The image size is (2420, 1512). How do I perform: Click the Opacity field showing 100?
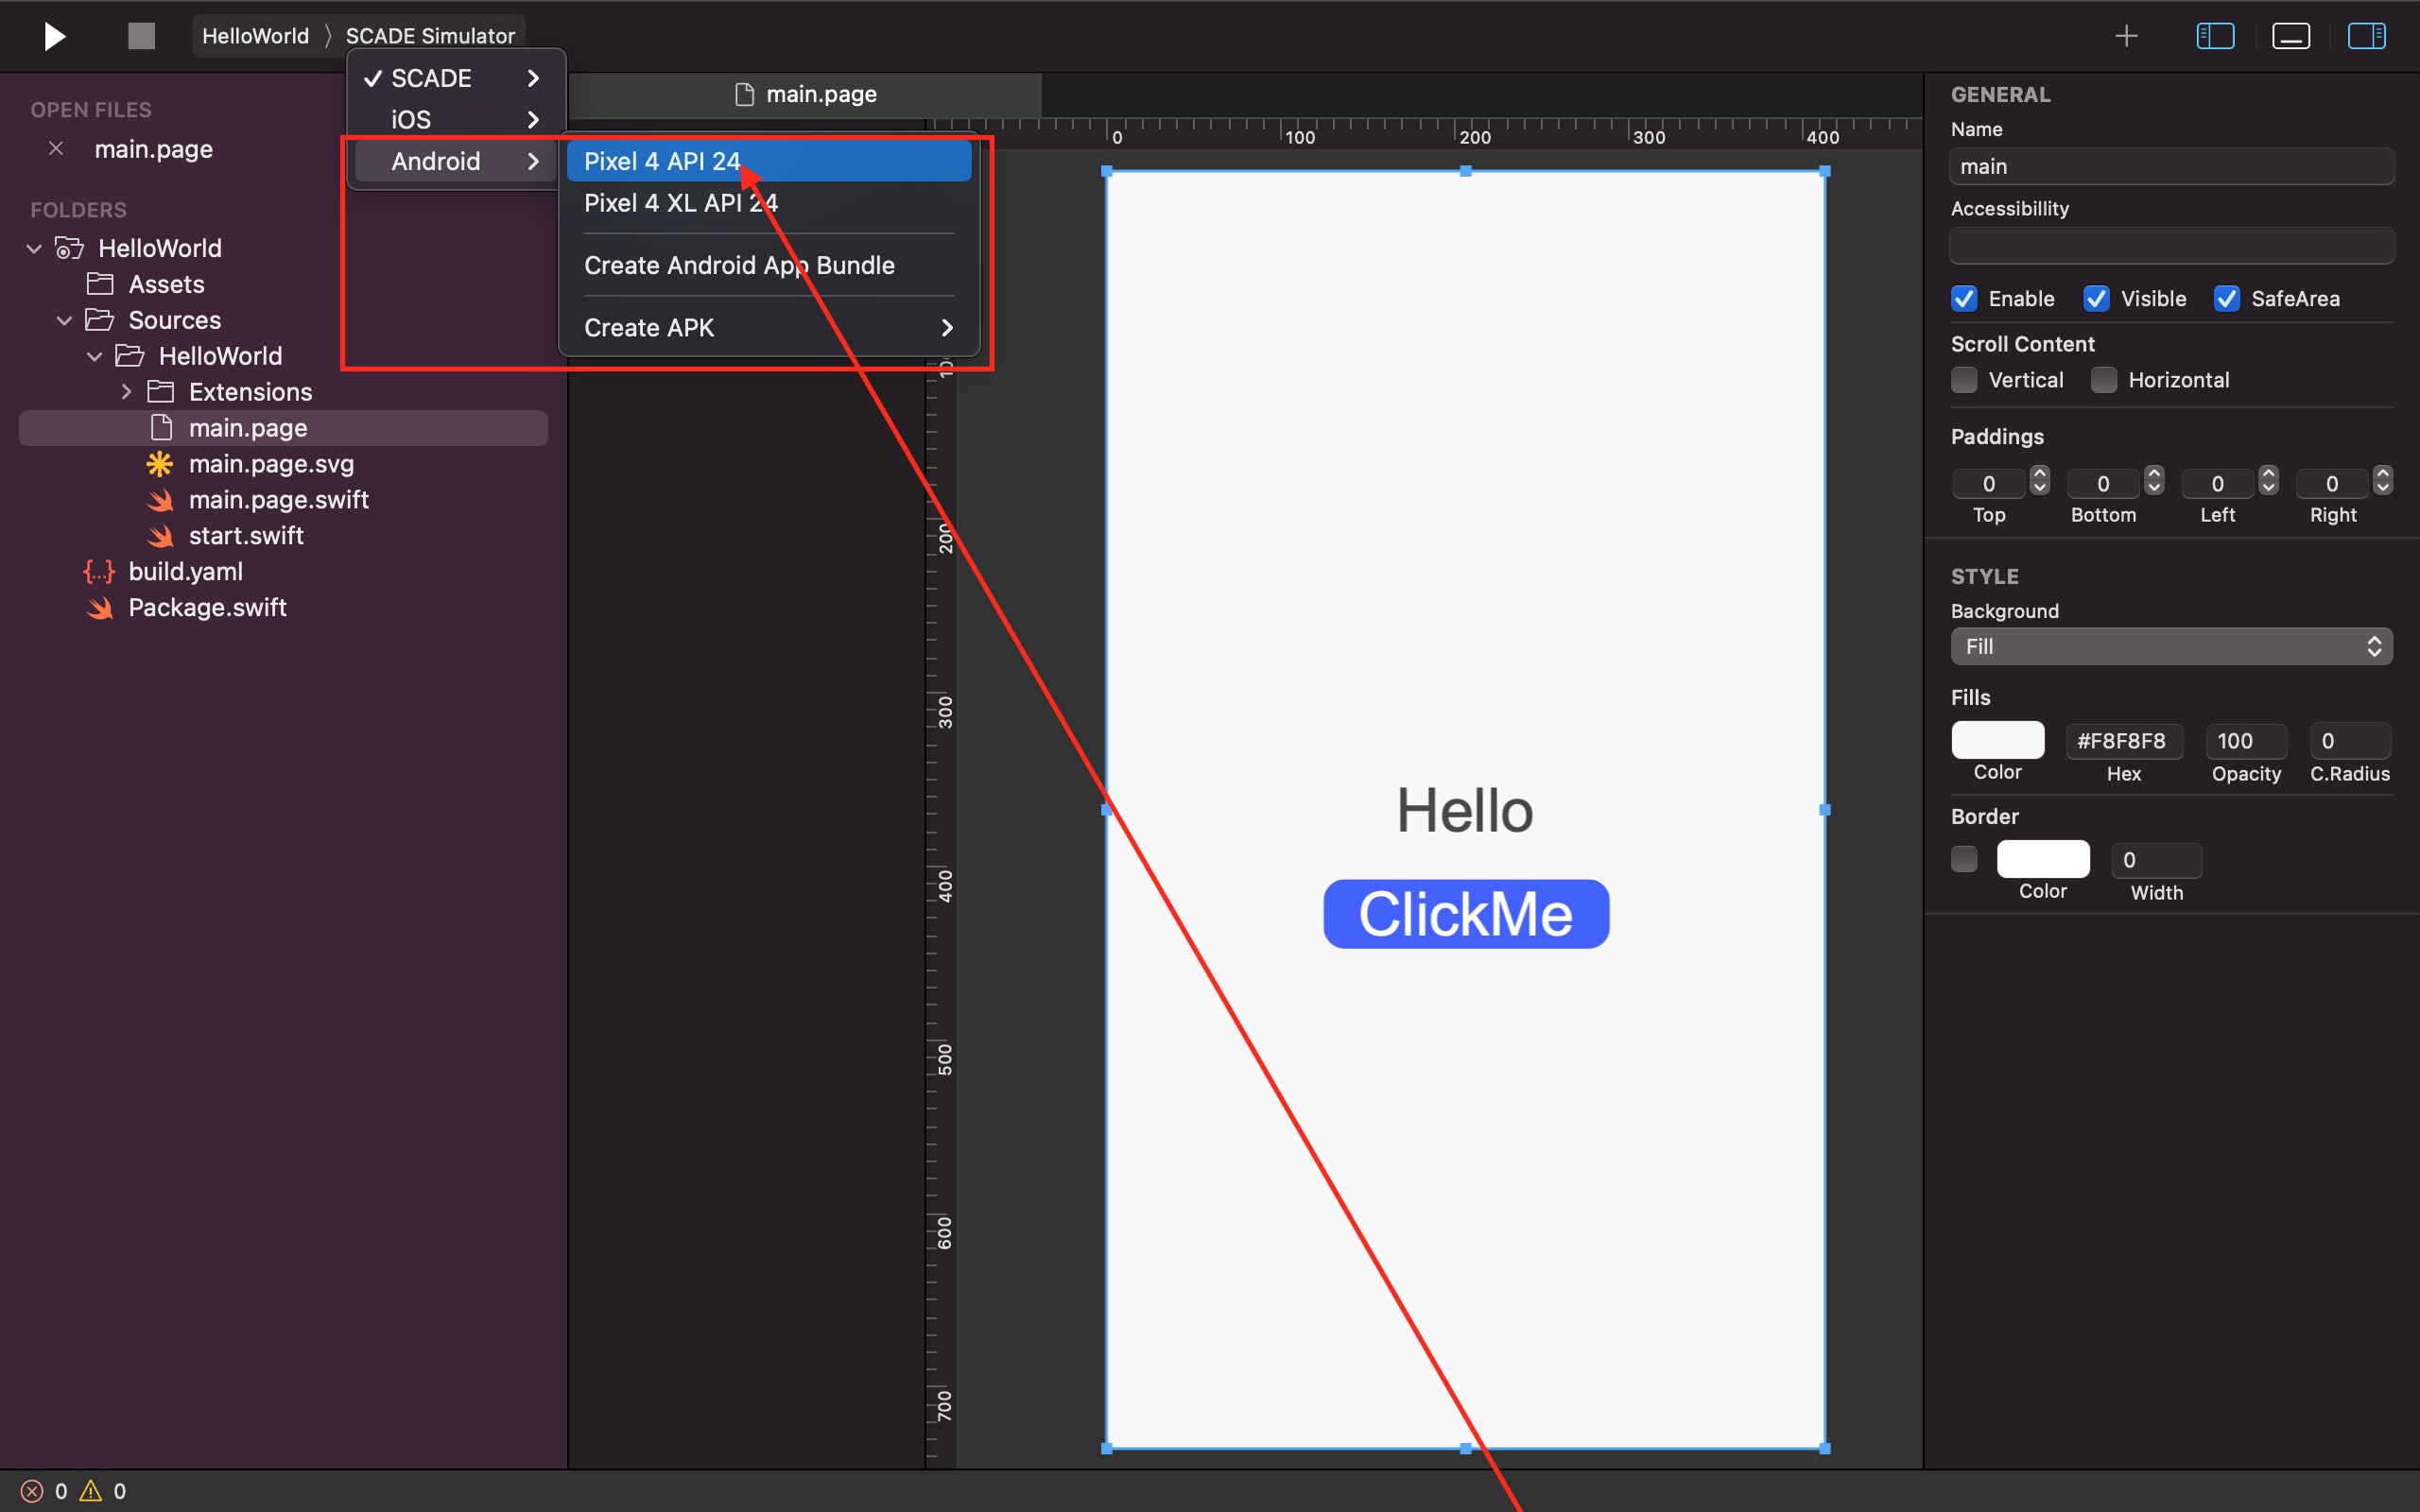(x=2246, y=741)
